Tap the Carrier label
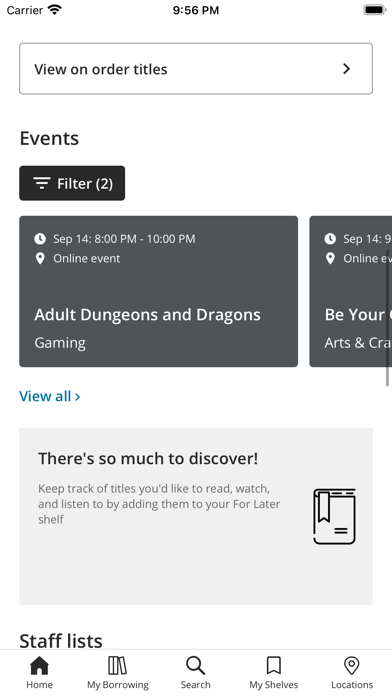The height and width of the screenshot is (696, 392). pyautogui.click(x=25, y=10)
